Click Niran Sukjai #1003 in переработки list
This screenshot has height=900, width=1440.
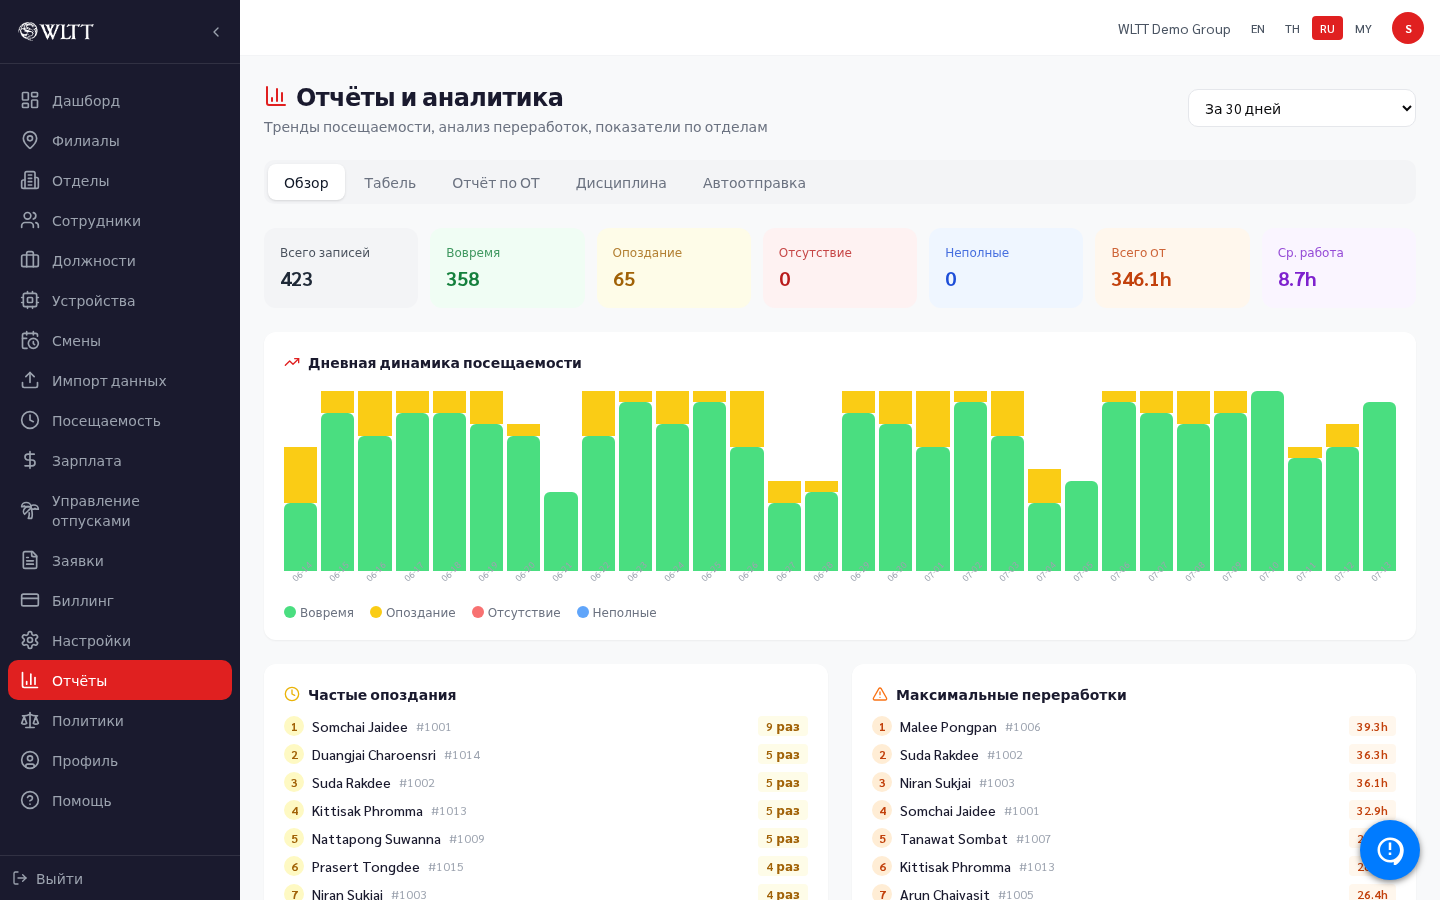pos(1134,783)
